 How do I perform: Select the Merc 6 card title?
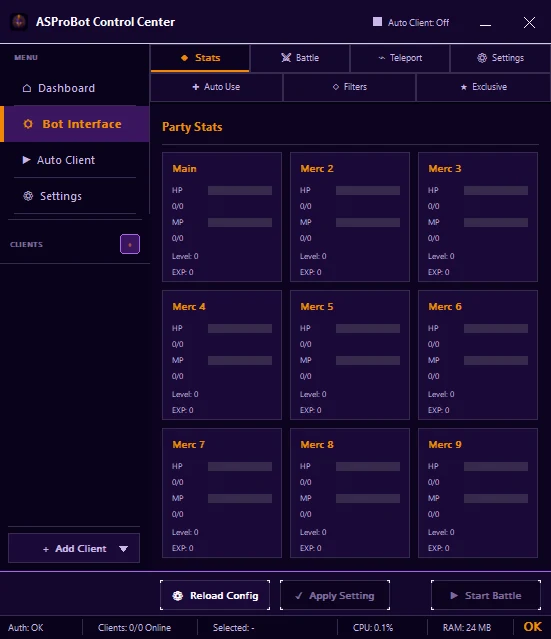tap(445, 306)
